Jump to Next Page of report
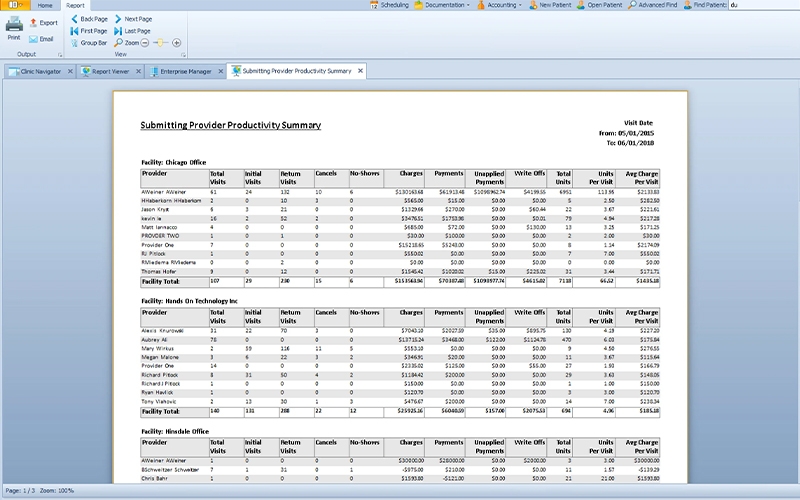Viewport: 800px width, 500px height. (132, 19)
